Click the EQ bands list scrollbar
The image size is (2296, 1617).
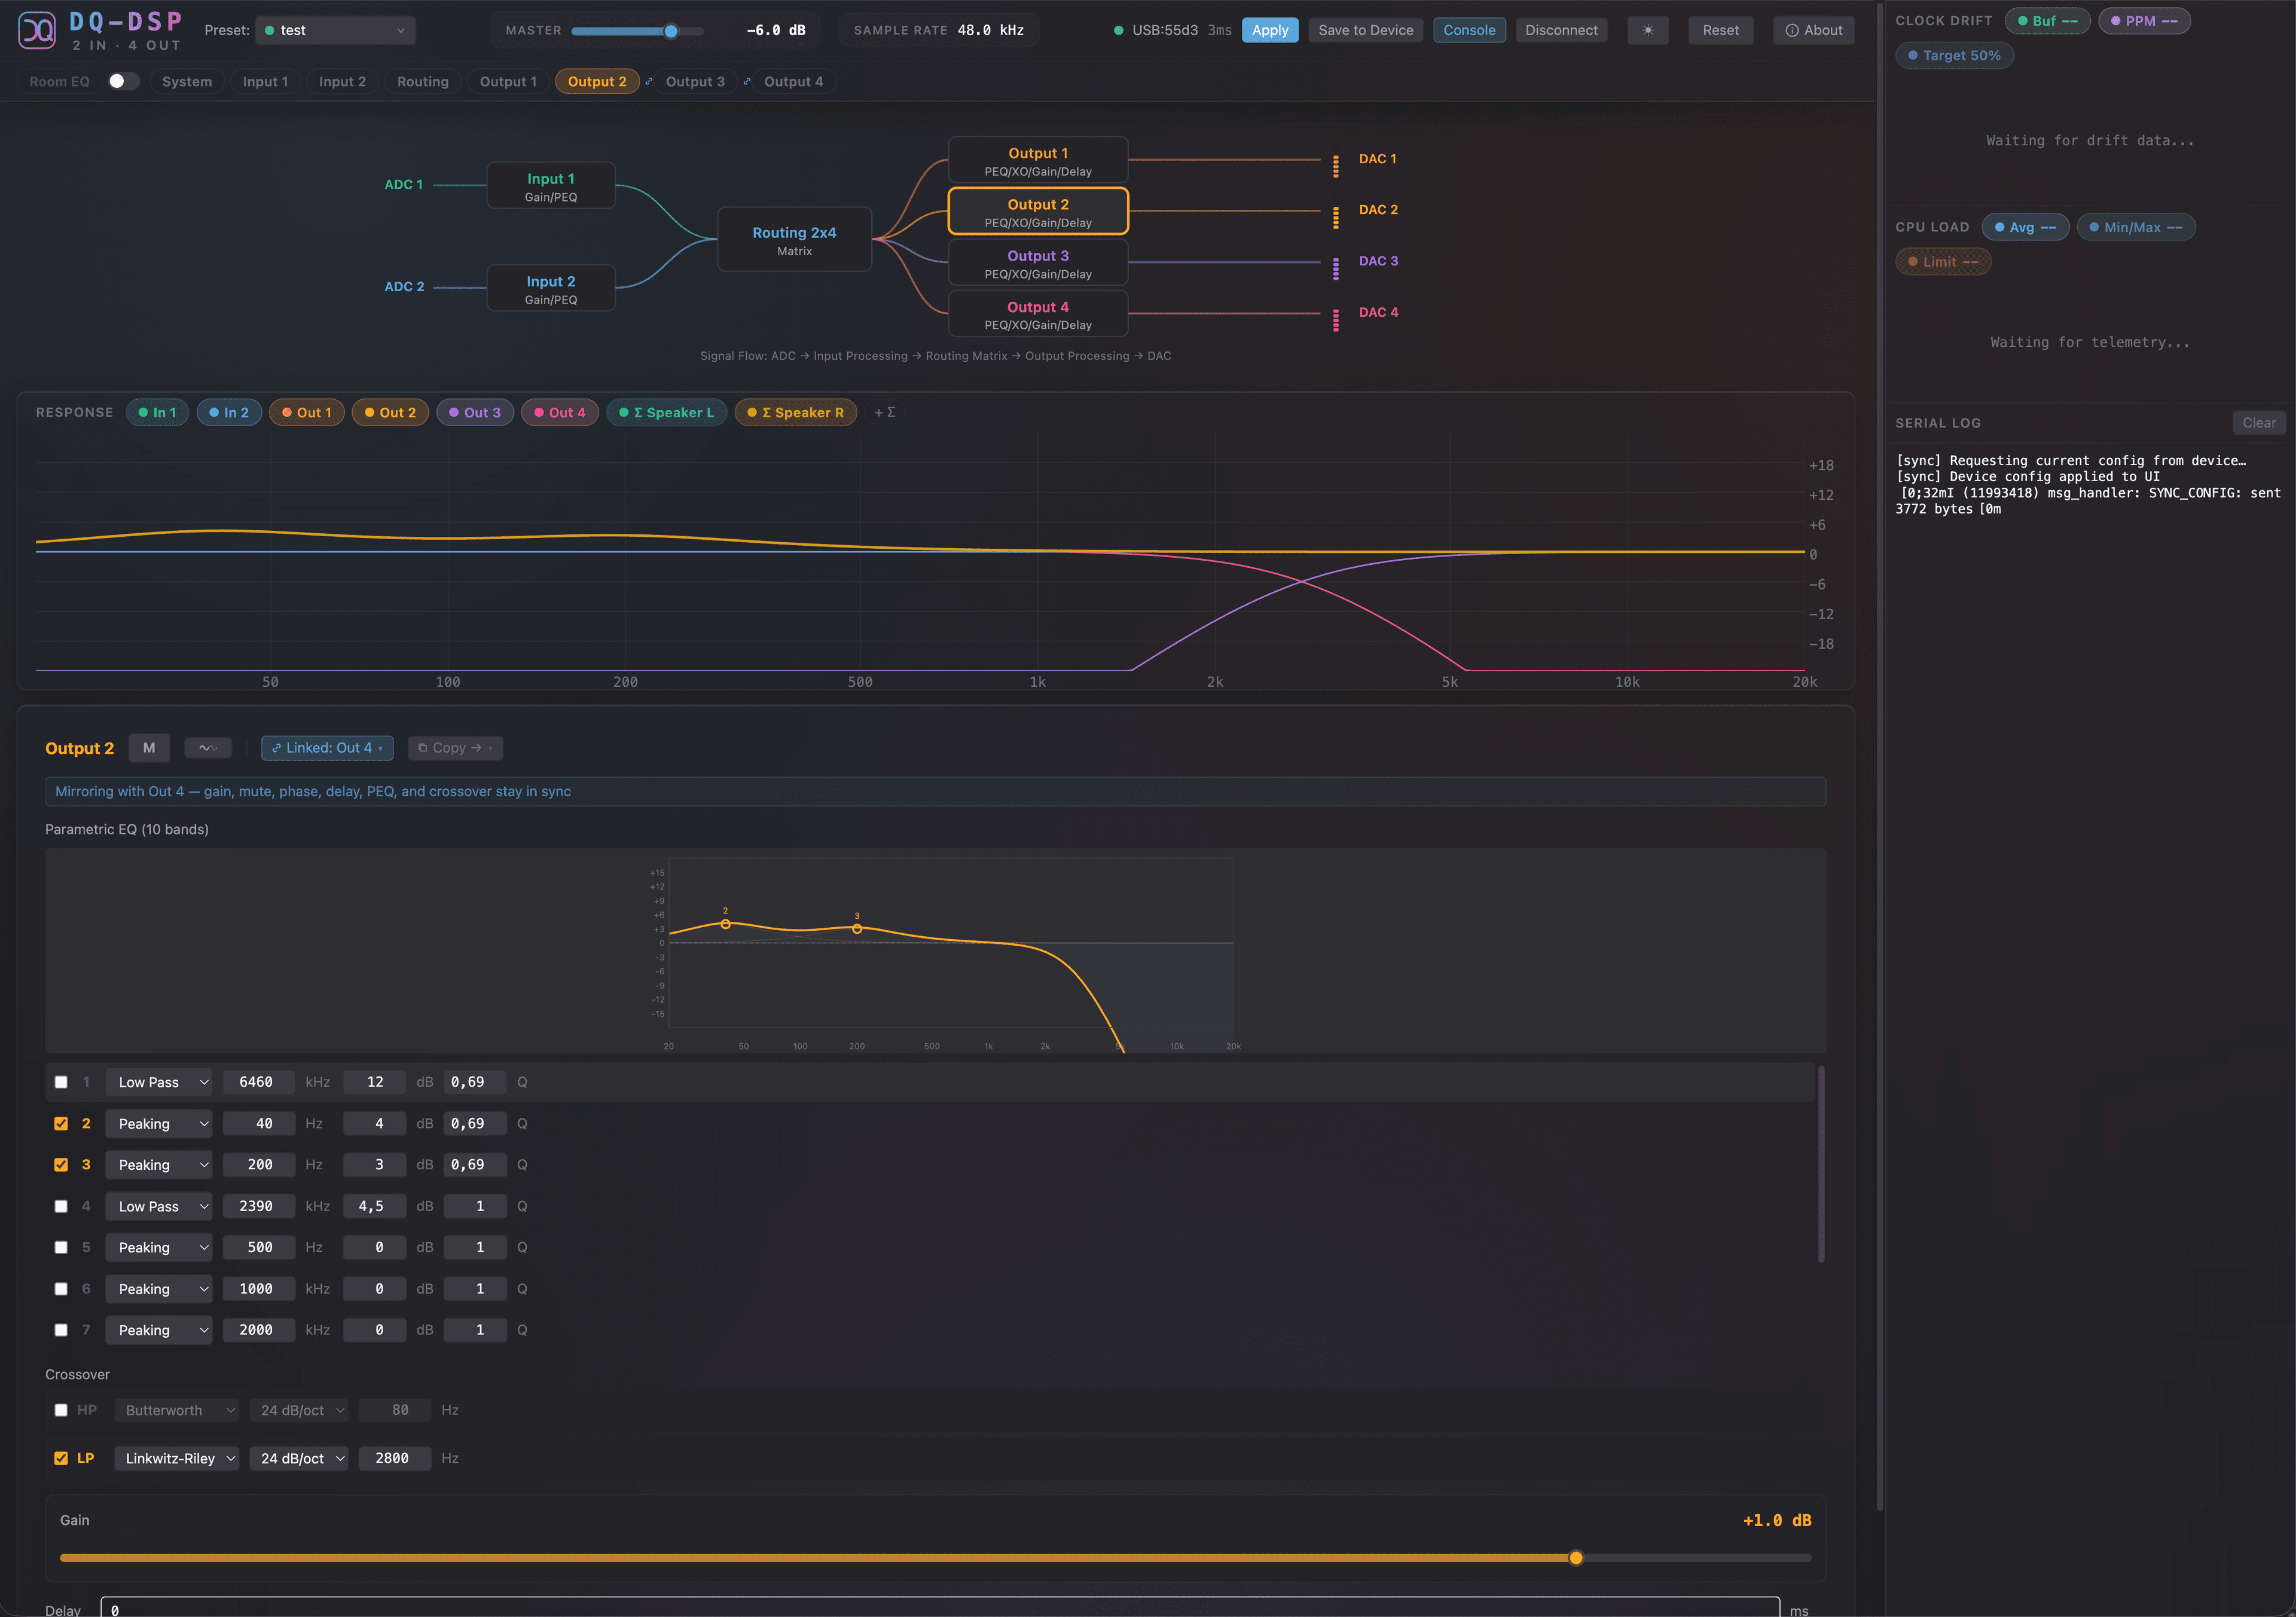click(1821, 1165)
